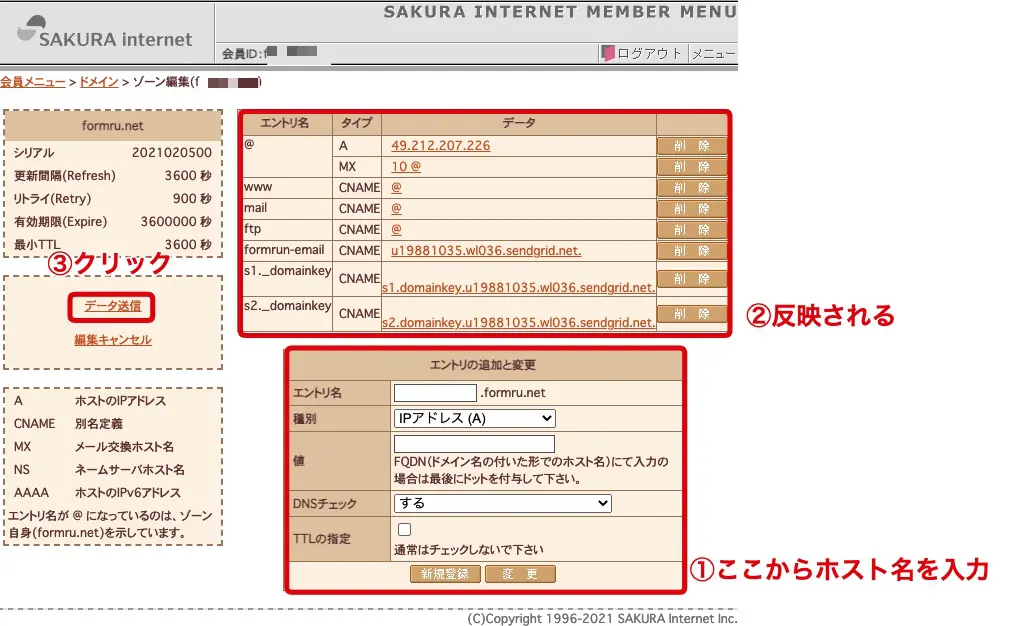Open the ftp CNAME @ value

[x=396, y=229]
